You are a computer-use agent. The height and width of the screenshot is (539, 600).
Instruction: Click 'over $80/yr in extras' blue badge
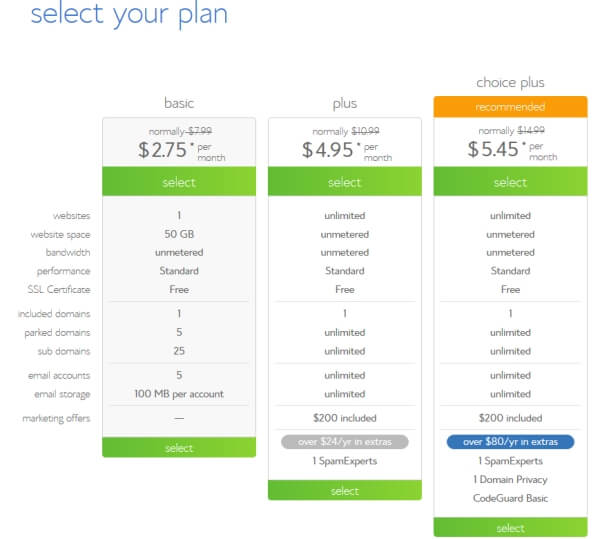tap(510, 441)
